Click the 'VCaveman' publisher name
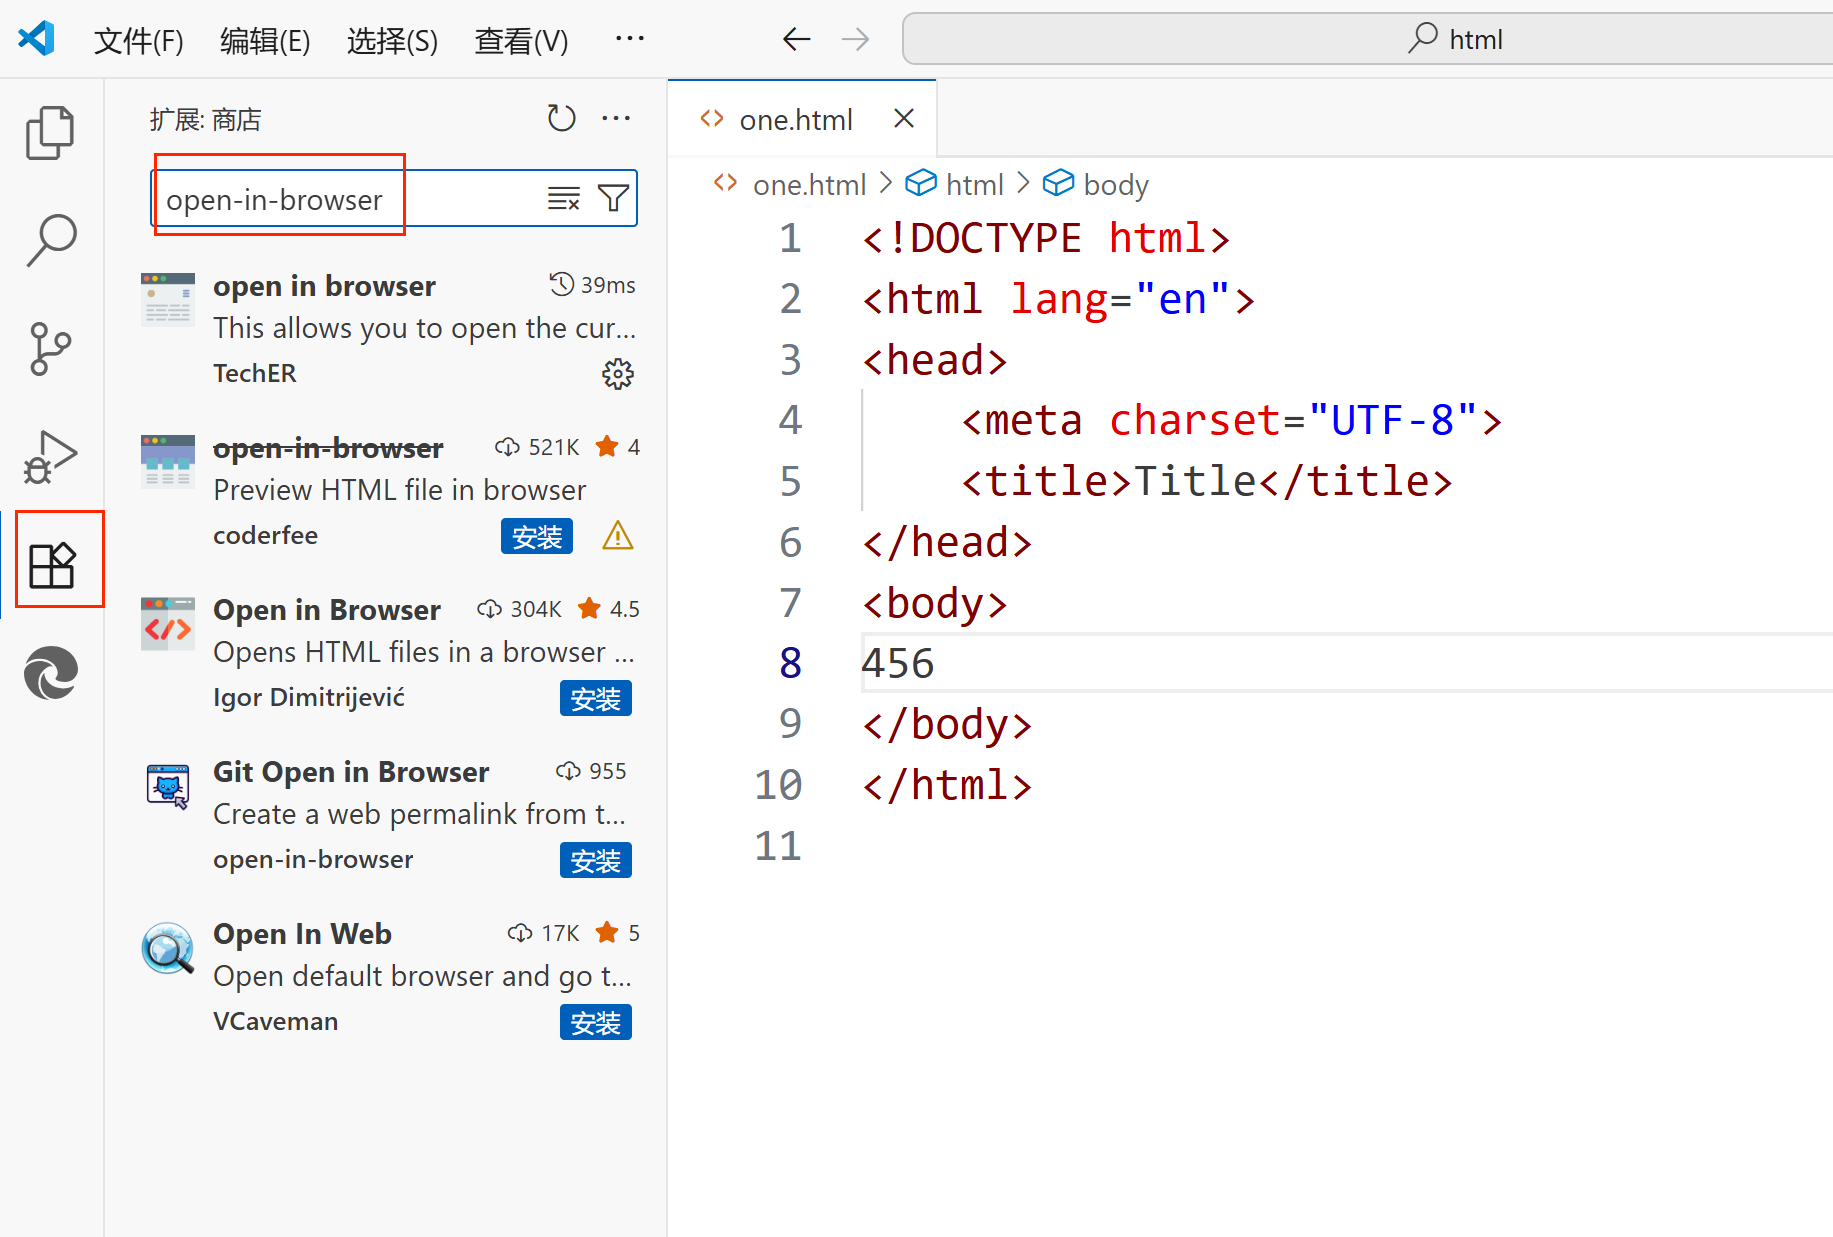Image resolution: width=1833 pixels, height=1237 pixels. point(275,1021)
